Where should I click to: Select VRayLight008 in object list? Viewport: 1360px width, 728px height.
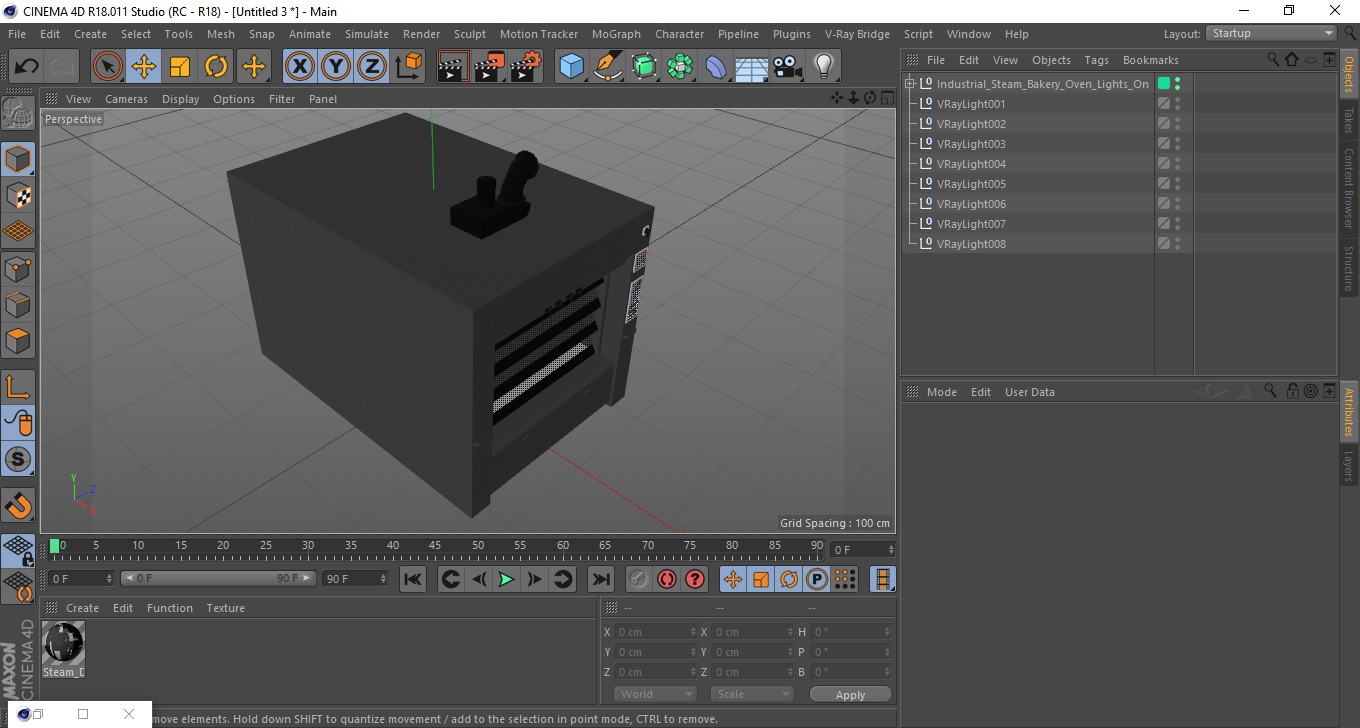pyautogui.click(x=970, y=244)
